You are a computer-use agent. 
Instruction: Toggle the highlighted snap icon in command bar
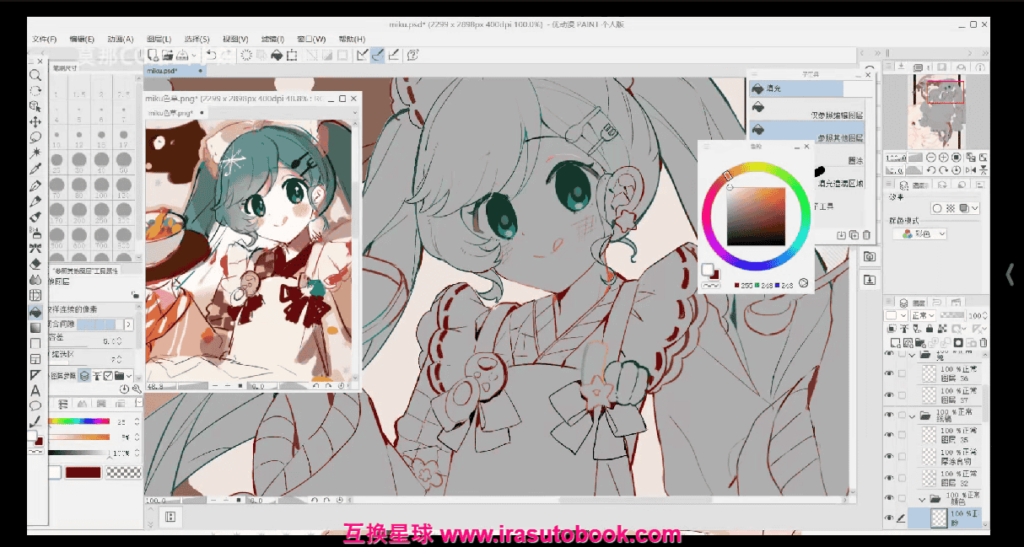pyautogui.click(x=377, y=55)
